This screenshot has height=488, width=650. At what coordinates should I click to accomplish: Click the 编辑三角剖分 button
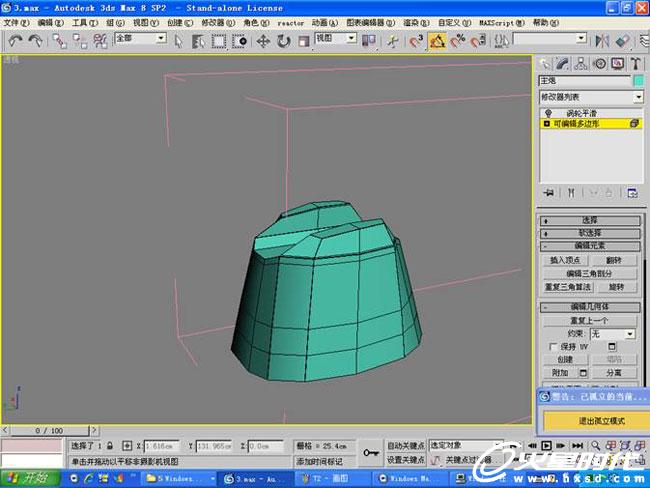pyautogui.click(x=589, y=274)
